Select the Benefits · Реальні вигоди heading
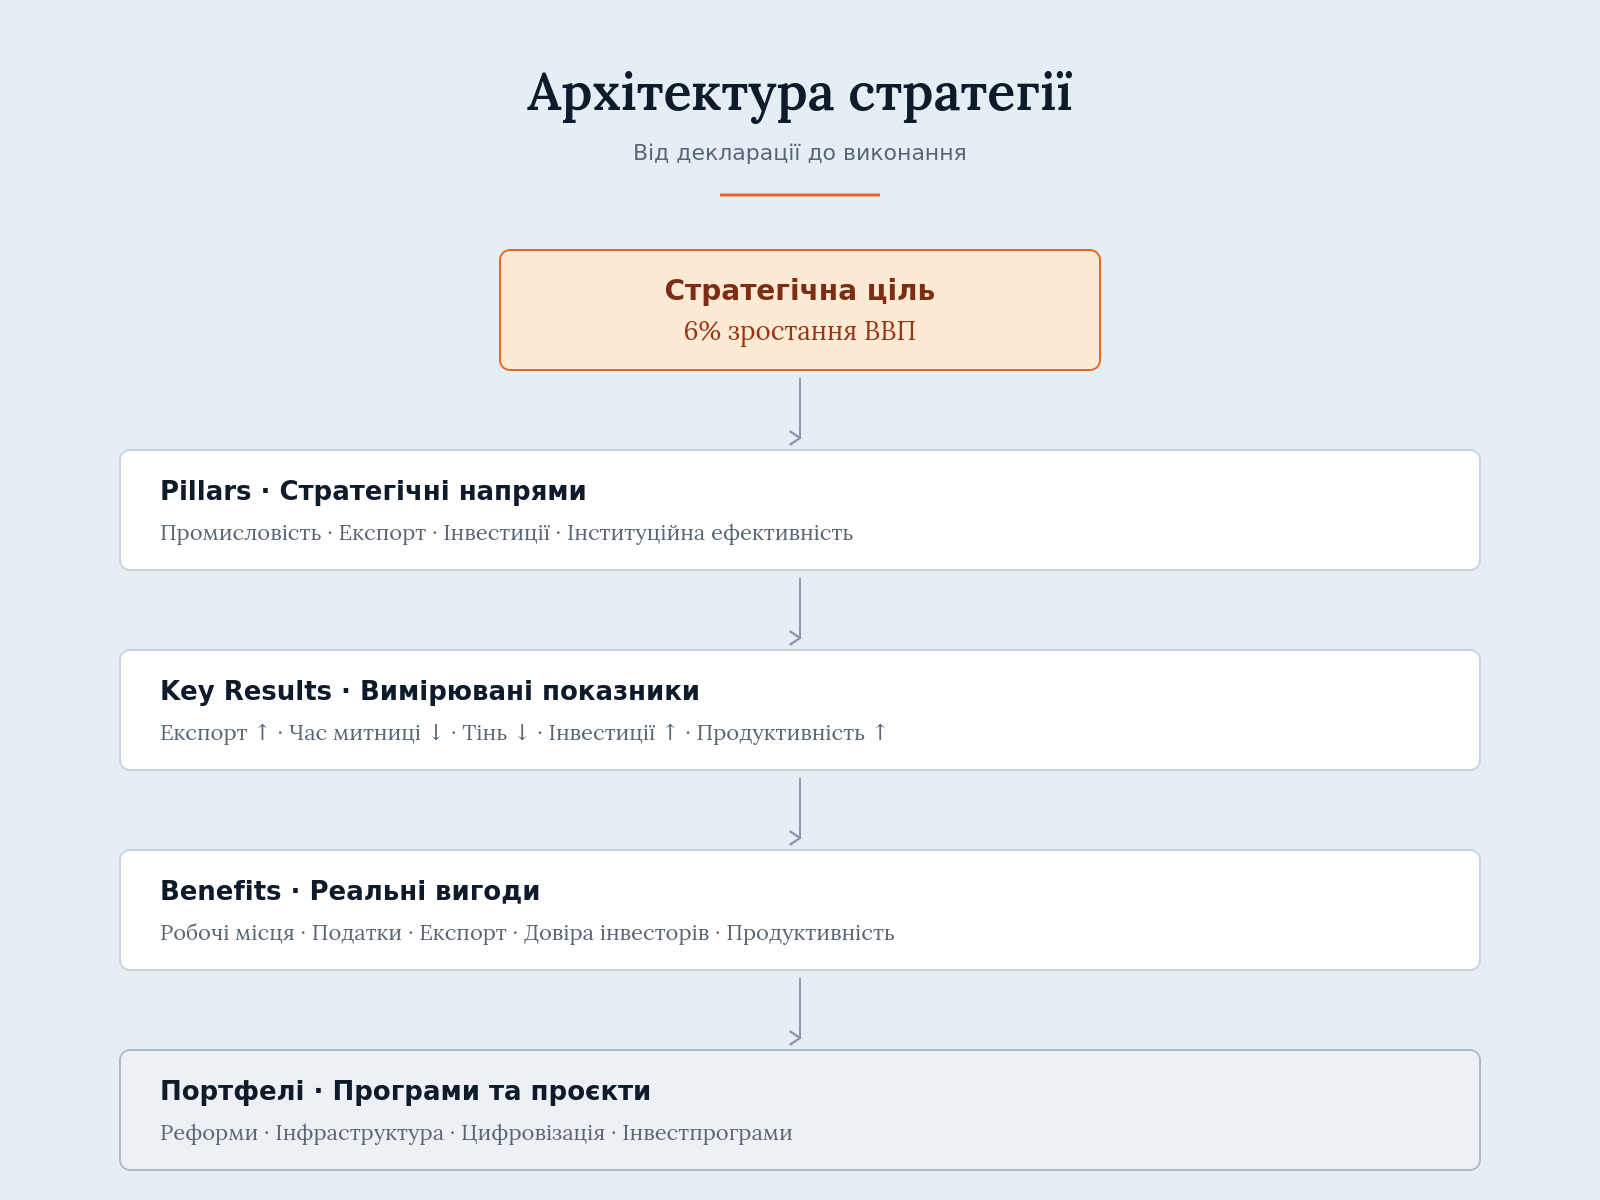 350,891
